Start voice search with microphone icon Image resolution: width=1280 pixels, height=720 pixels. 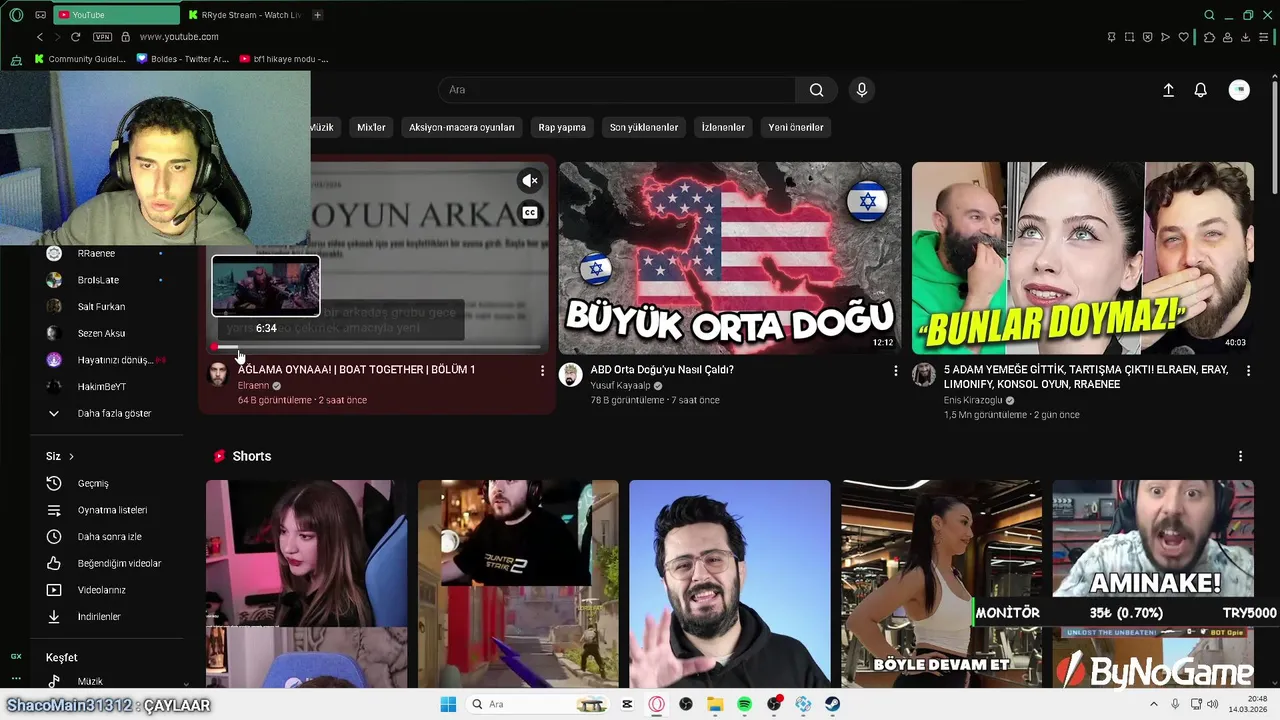tap(862, 90)
